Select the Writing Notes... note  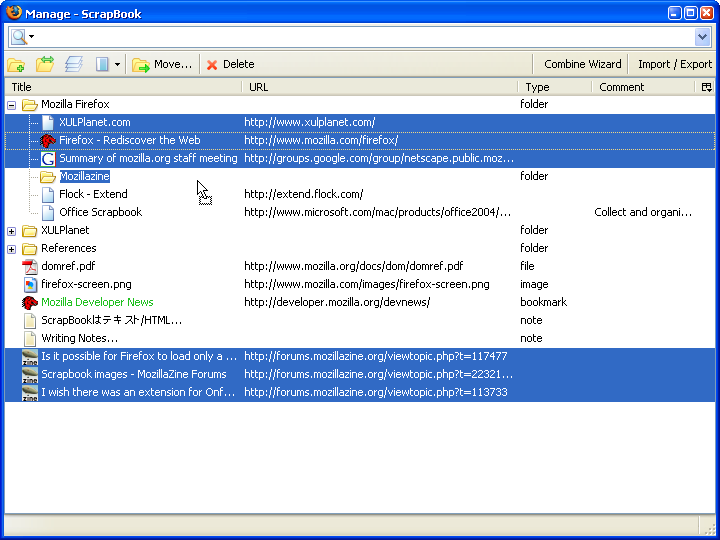click(79, 338)
